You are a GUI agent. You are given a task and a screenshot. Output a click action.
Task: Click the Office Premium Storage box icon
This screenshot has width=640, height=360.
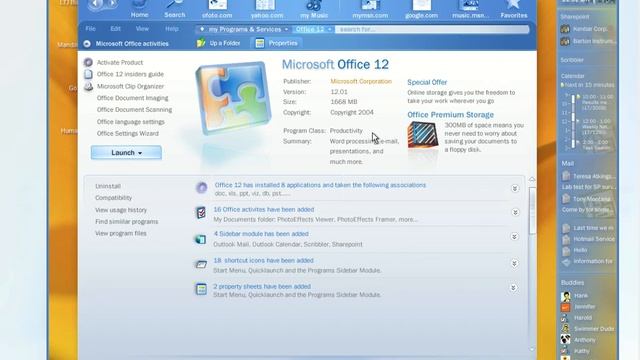click(x=423, y=135)
